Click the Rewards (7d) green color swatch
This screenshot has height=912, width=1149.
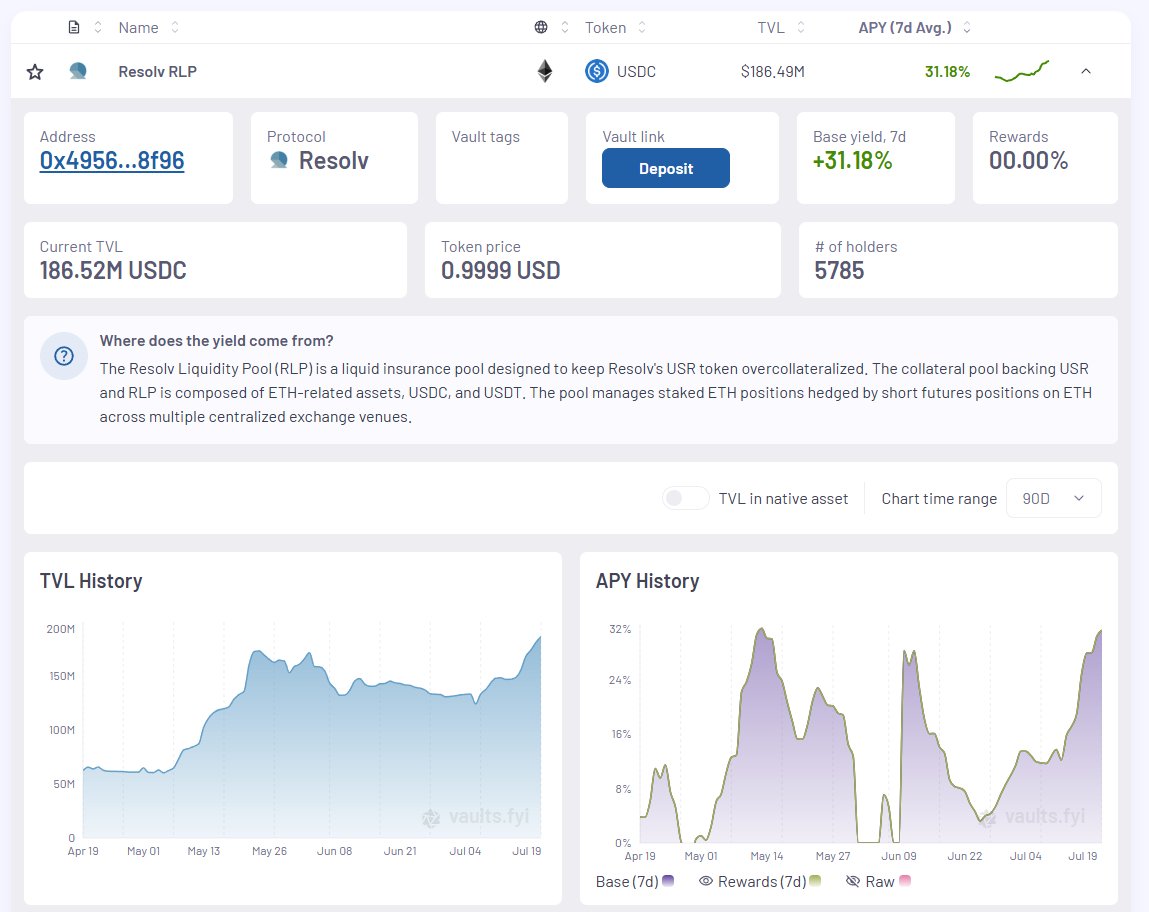point(815,881)
